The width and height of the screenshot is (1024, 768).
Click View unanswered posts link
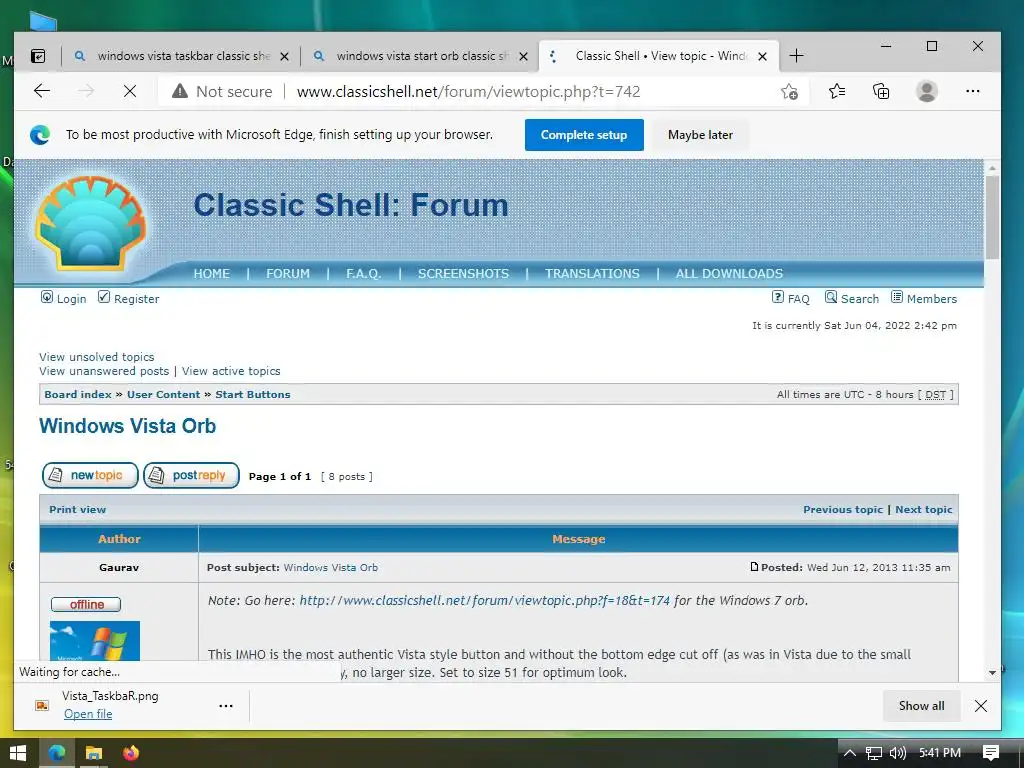pos(104,371)
